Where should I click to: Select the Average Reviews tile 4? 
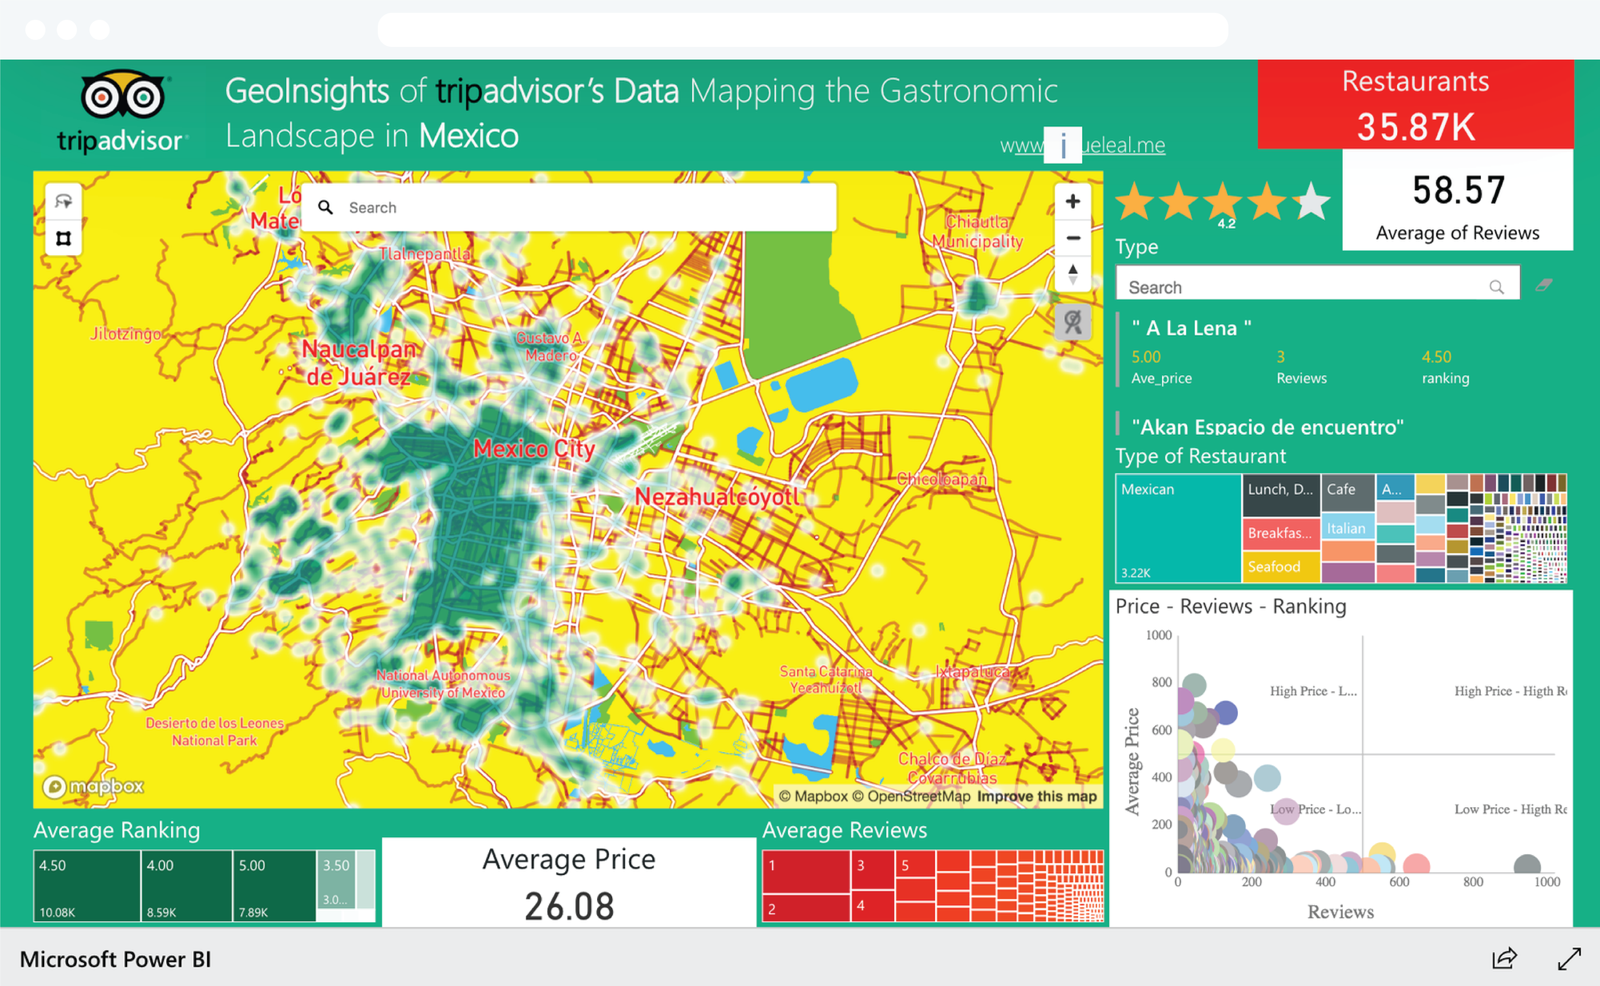coord(873,906)
